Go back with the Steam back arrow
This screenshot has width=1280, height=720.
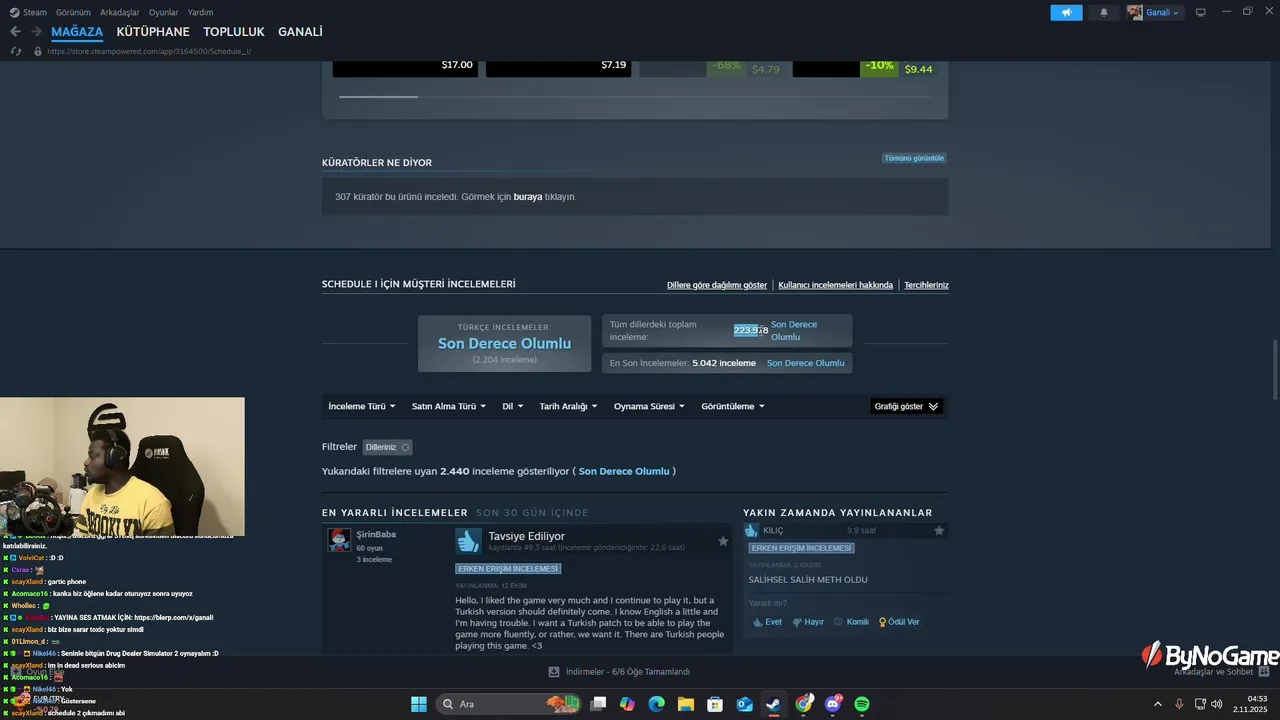click(x=15, y=32)
